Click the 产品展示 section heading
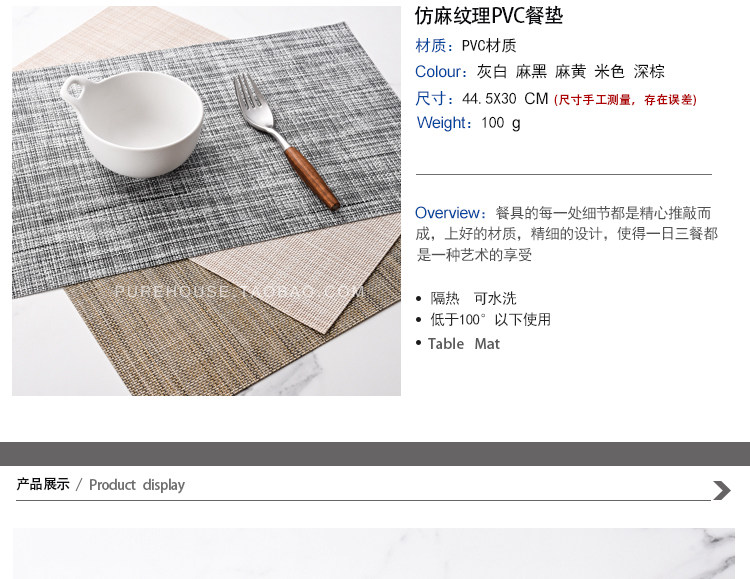This screenshot has height=579, width=750. coord(43,484)
